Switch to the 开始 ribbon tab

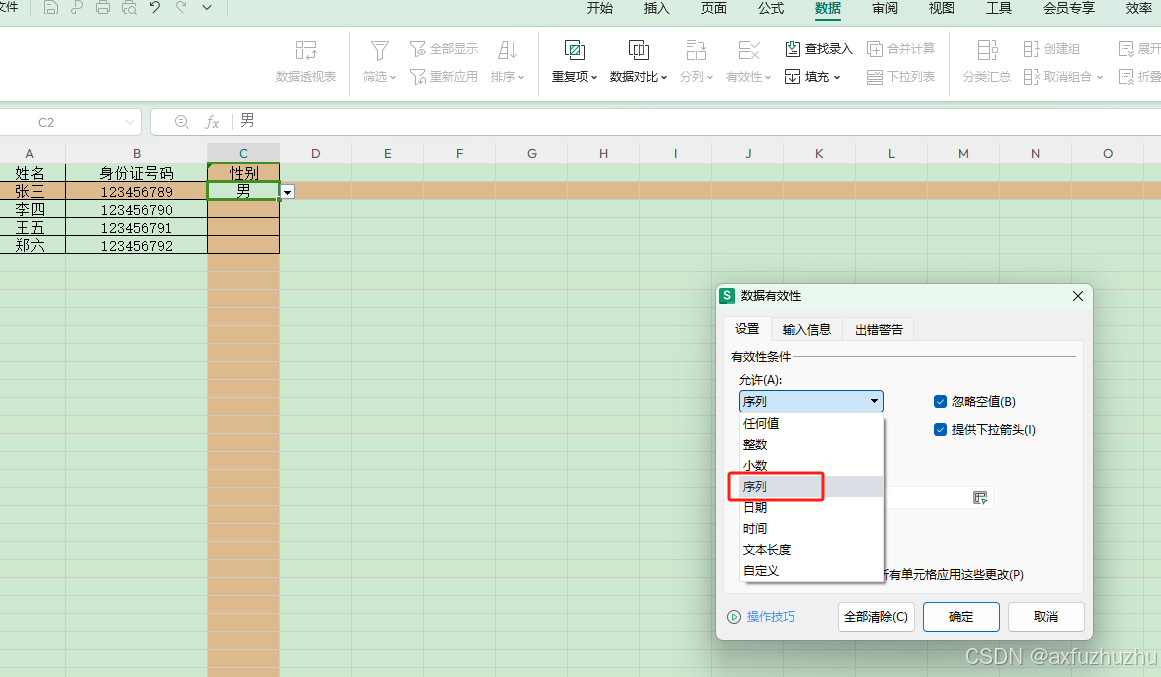[x=600, y=8]
